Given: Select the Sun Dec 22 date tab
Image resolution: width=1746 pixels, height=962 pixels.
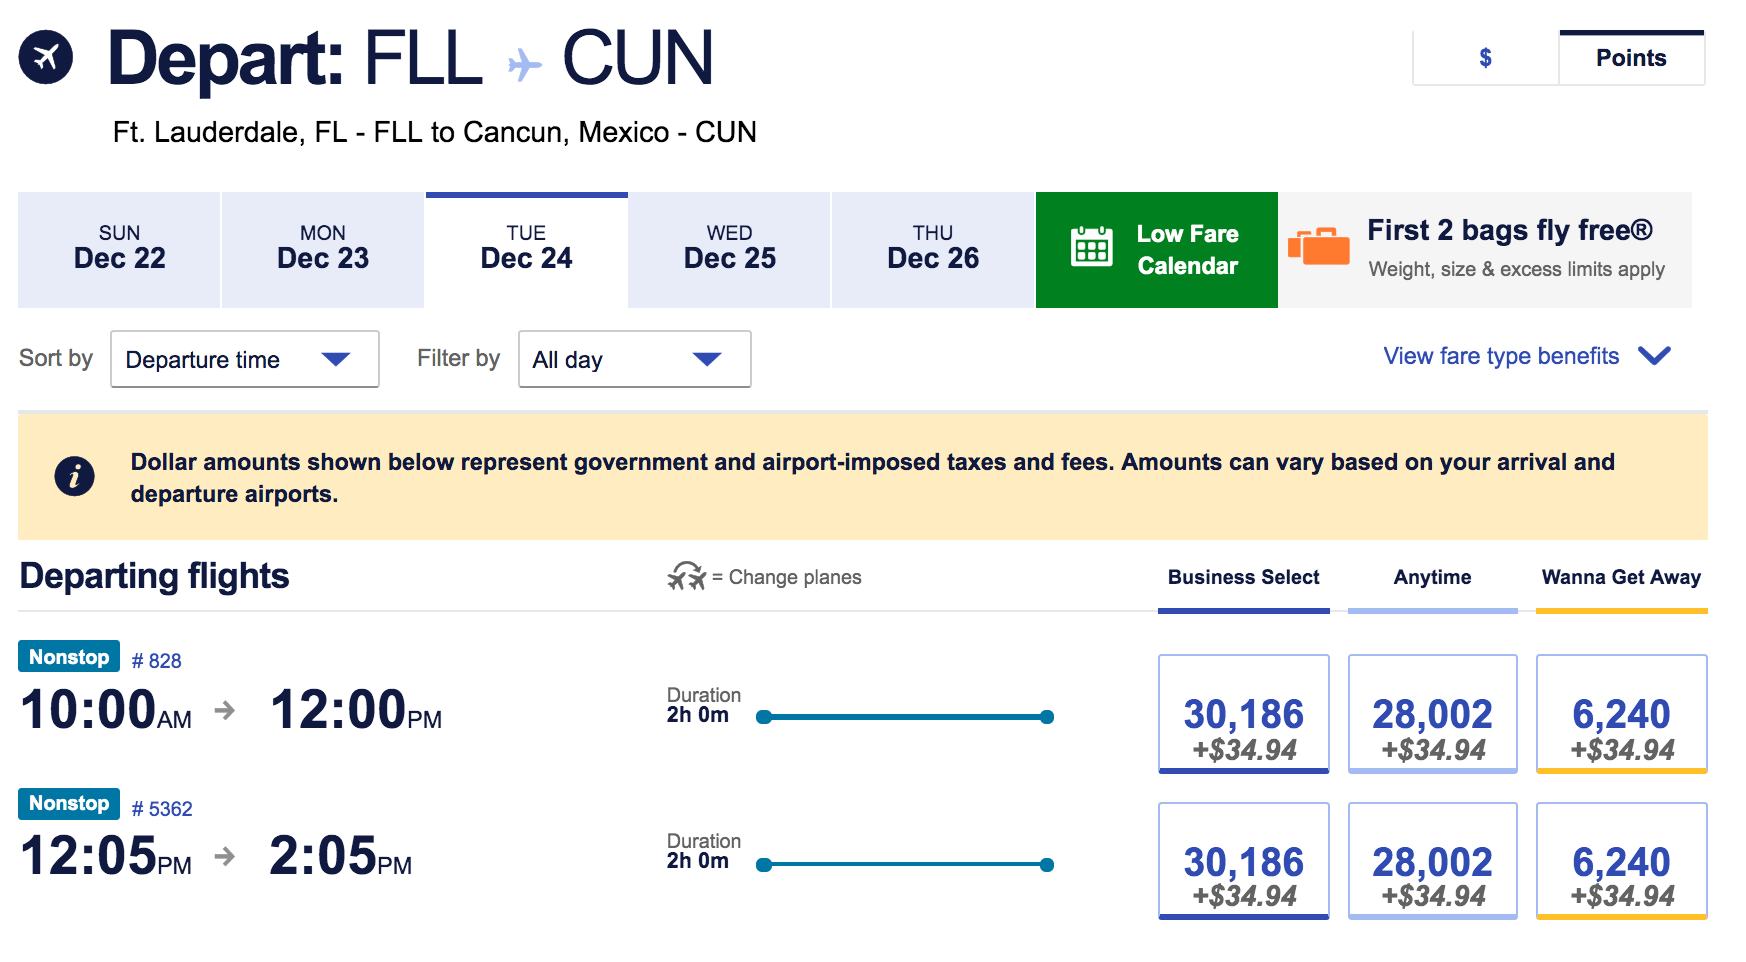Looking at the screenshot, I should tap(119, 249).
